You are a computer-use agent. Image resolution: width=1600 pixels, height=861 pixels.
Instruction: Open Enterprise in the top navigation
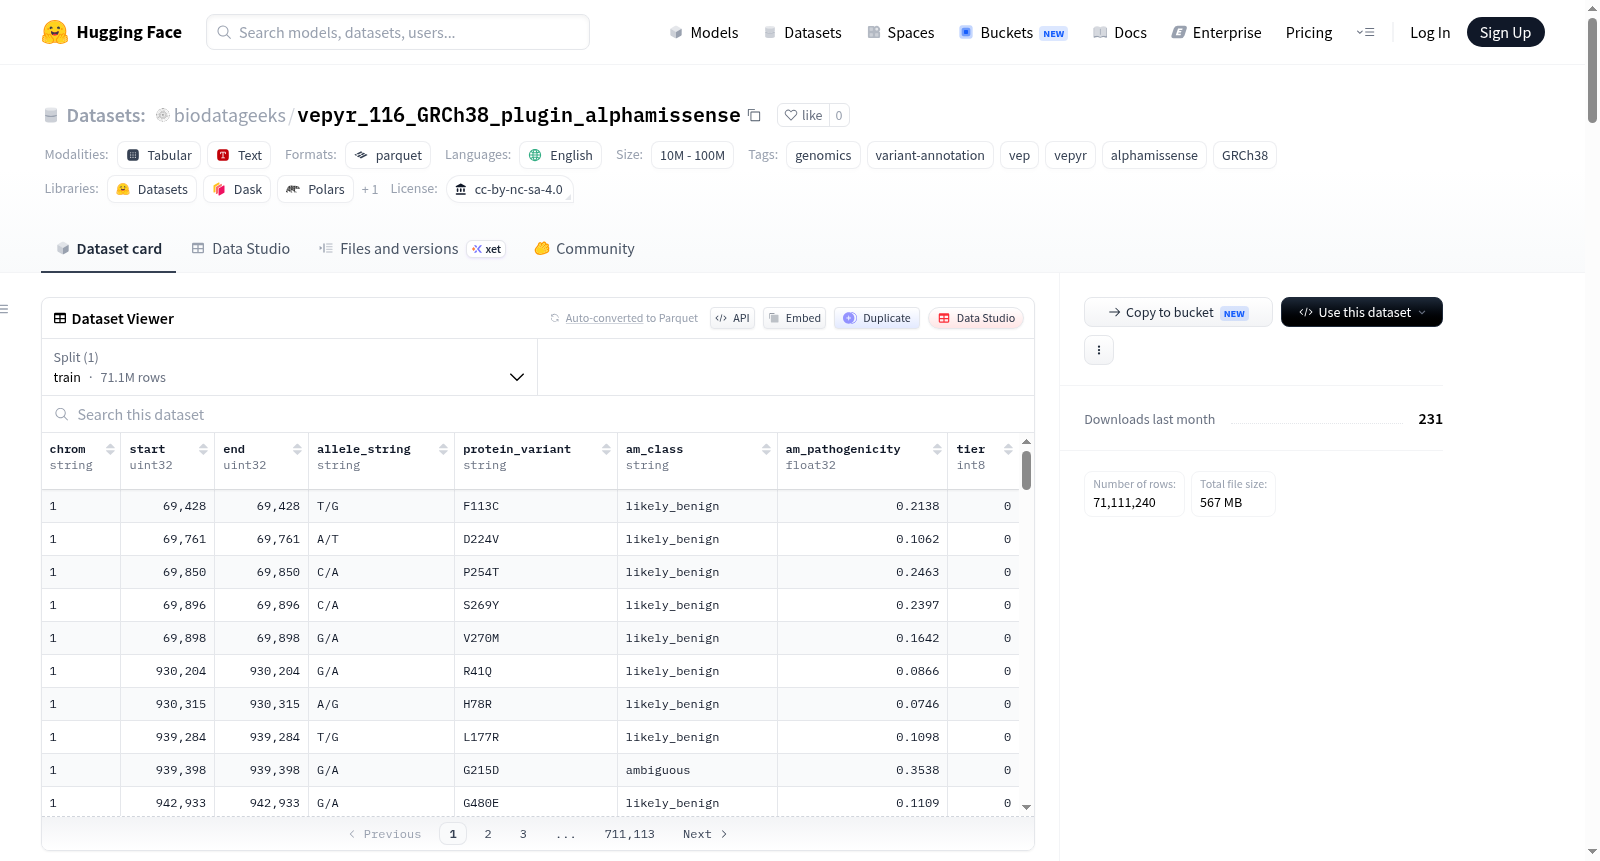pyautogui.click(x=1216, y=32)
